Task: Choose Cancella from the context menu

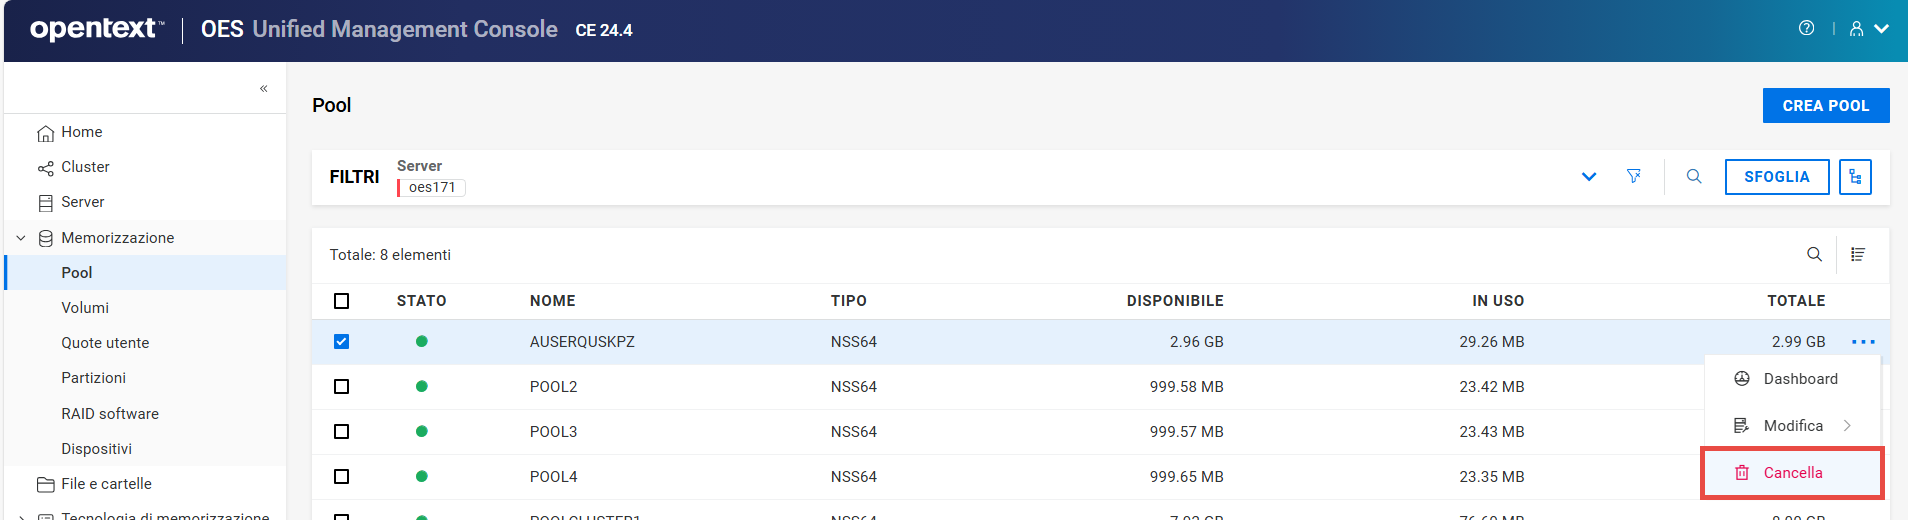Action: (1792, 473)
